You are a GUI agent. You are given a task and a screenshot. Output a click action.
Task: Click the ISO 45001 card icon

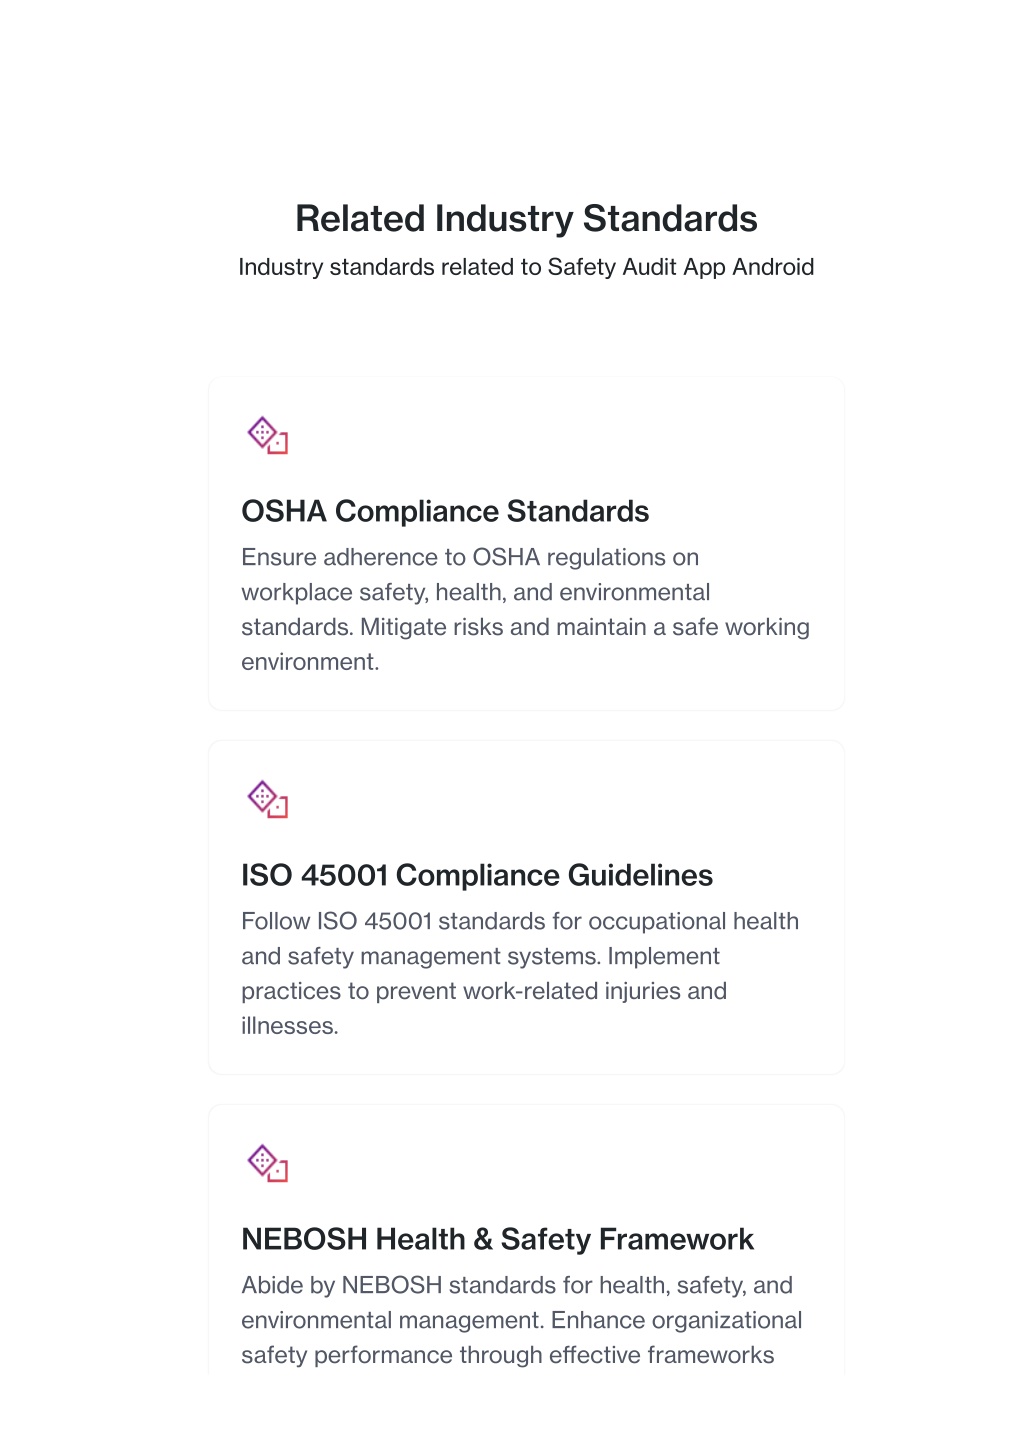pos(267,800)
